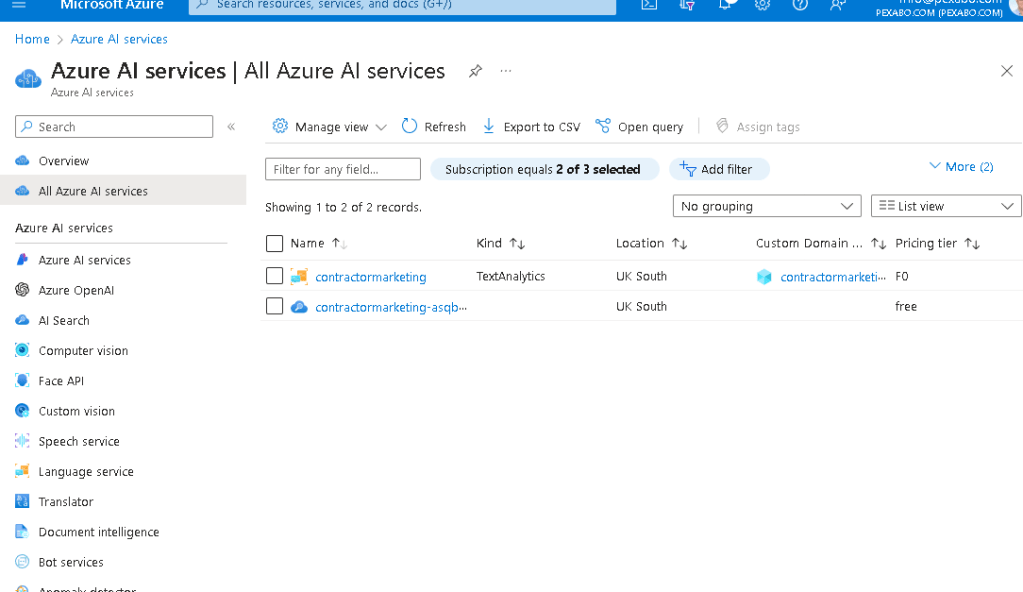Click the global Search resources bar
Image resolution: width=1023 pixels, height=592 pixels.
[x=403, y=5]
